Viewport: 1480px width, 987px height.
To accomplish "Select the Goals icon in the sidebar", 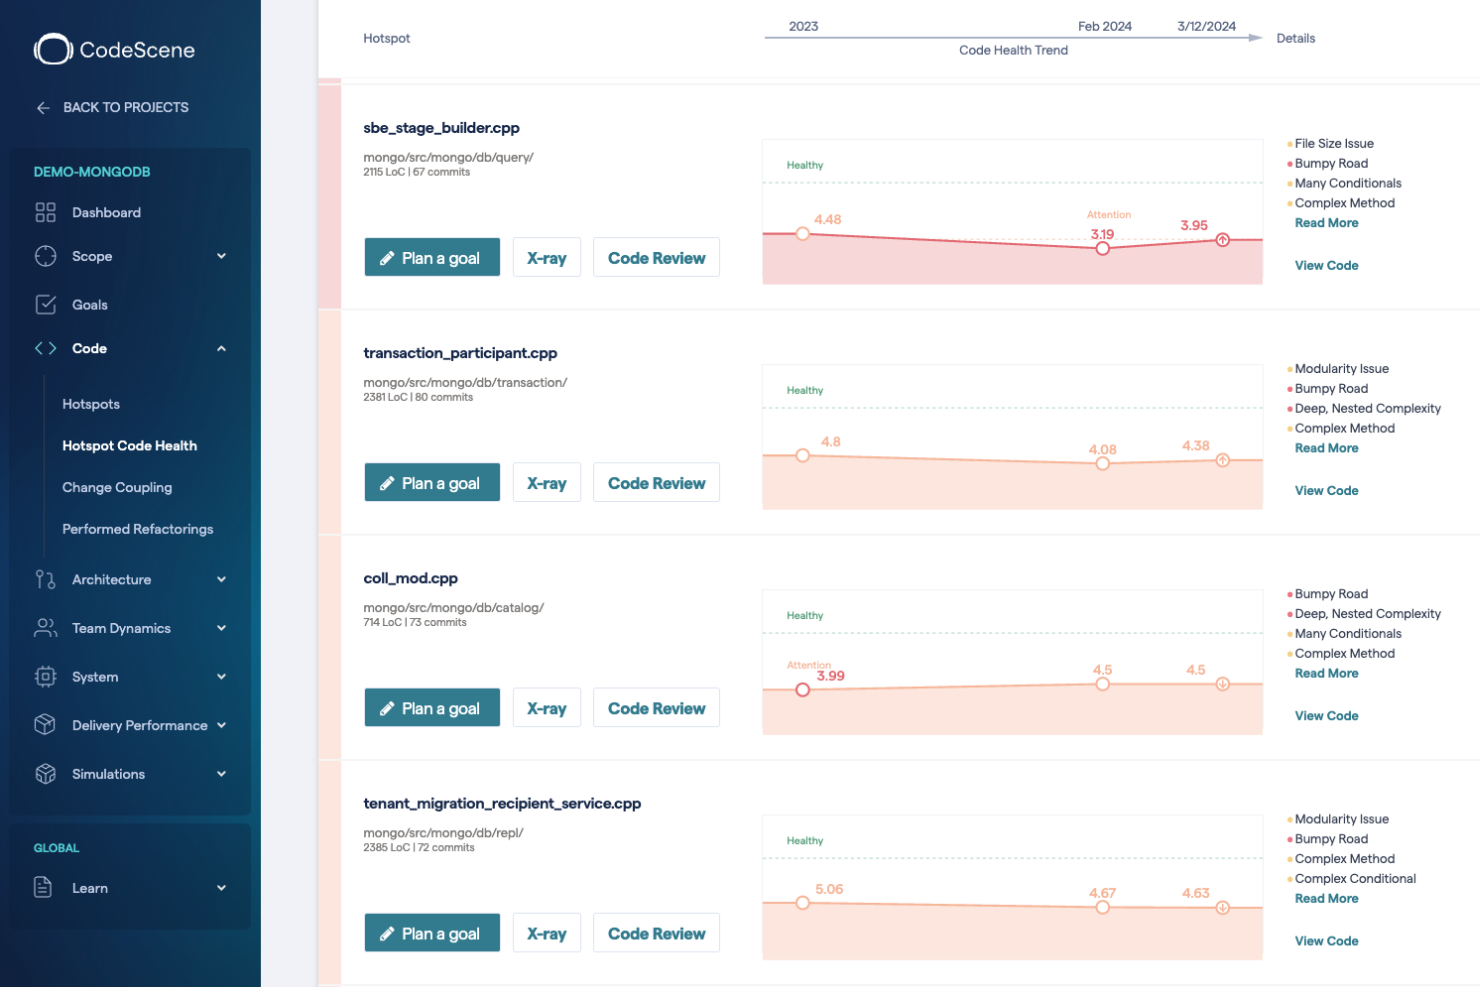I will (x=44, y=304).
